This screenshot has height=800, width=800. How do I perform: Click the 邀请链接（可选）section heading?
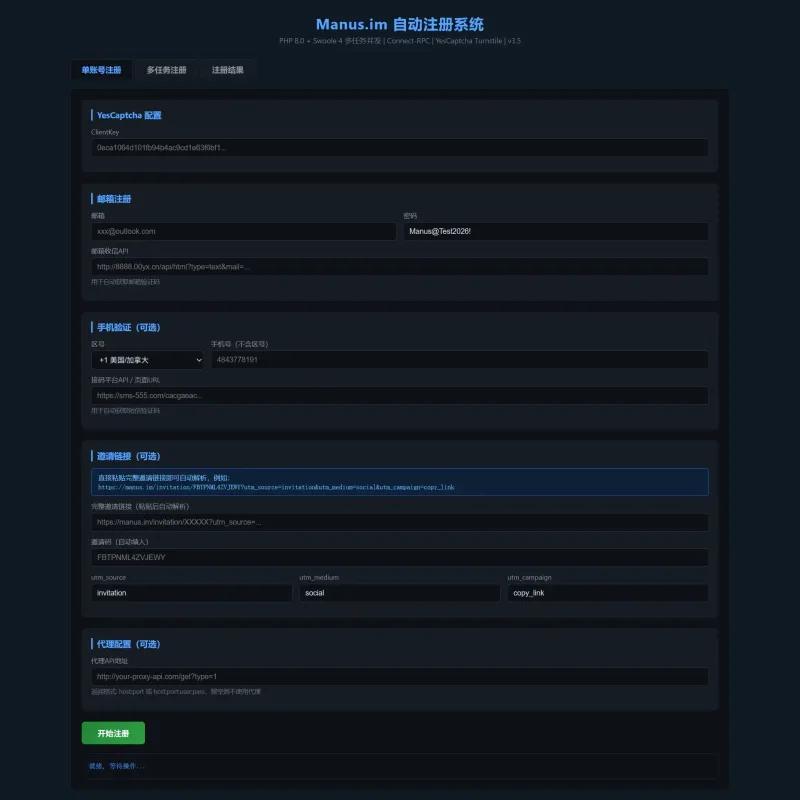point(129,456)
